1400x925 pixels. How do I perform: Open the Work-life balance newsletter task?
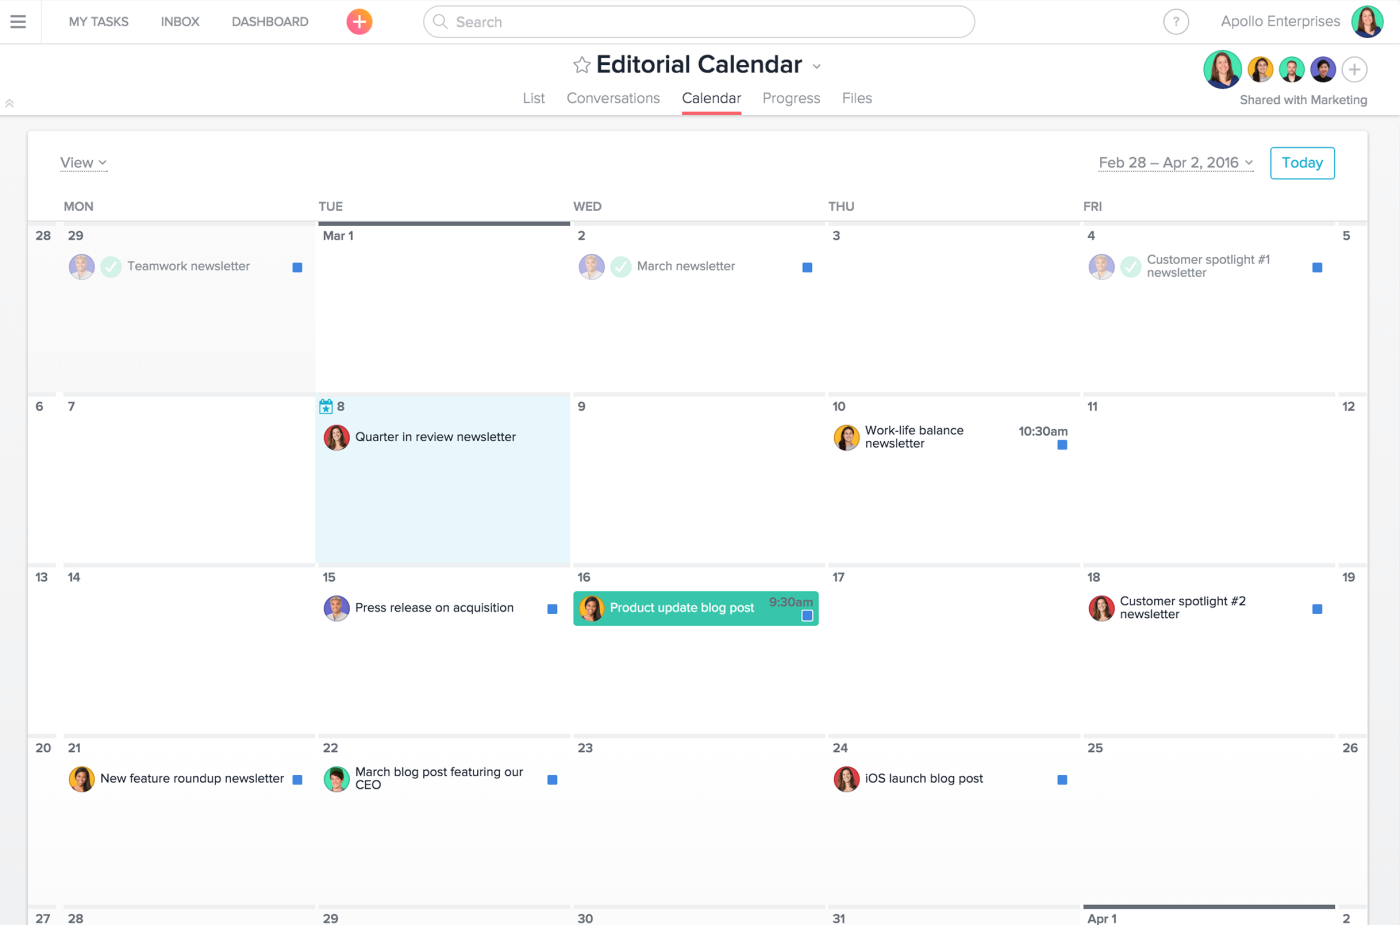pyautogui.click(x=914, y=437)
